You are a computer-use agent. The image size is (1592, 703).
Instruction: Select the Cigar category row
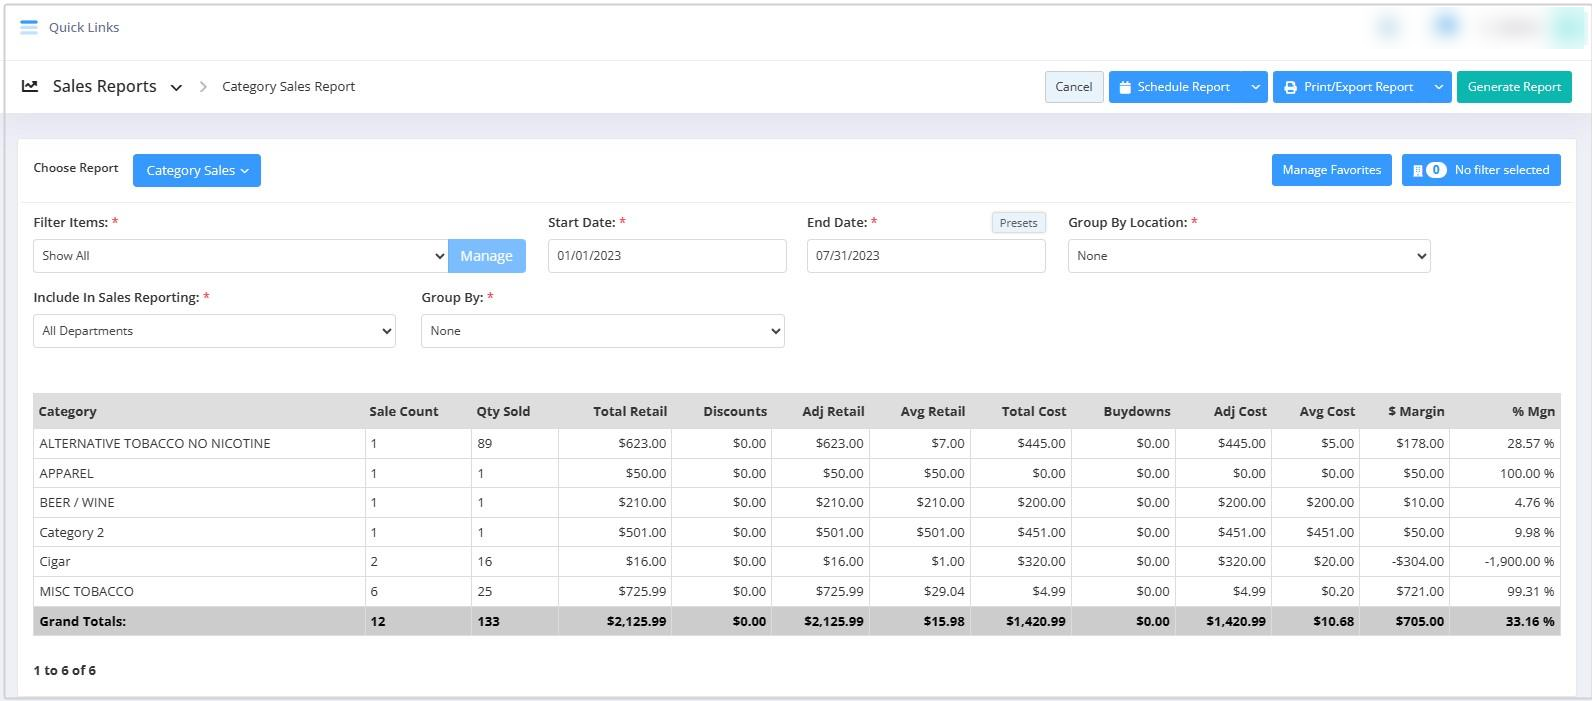[796, 561]
